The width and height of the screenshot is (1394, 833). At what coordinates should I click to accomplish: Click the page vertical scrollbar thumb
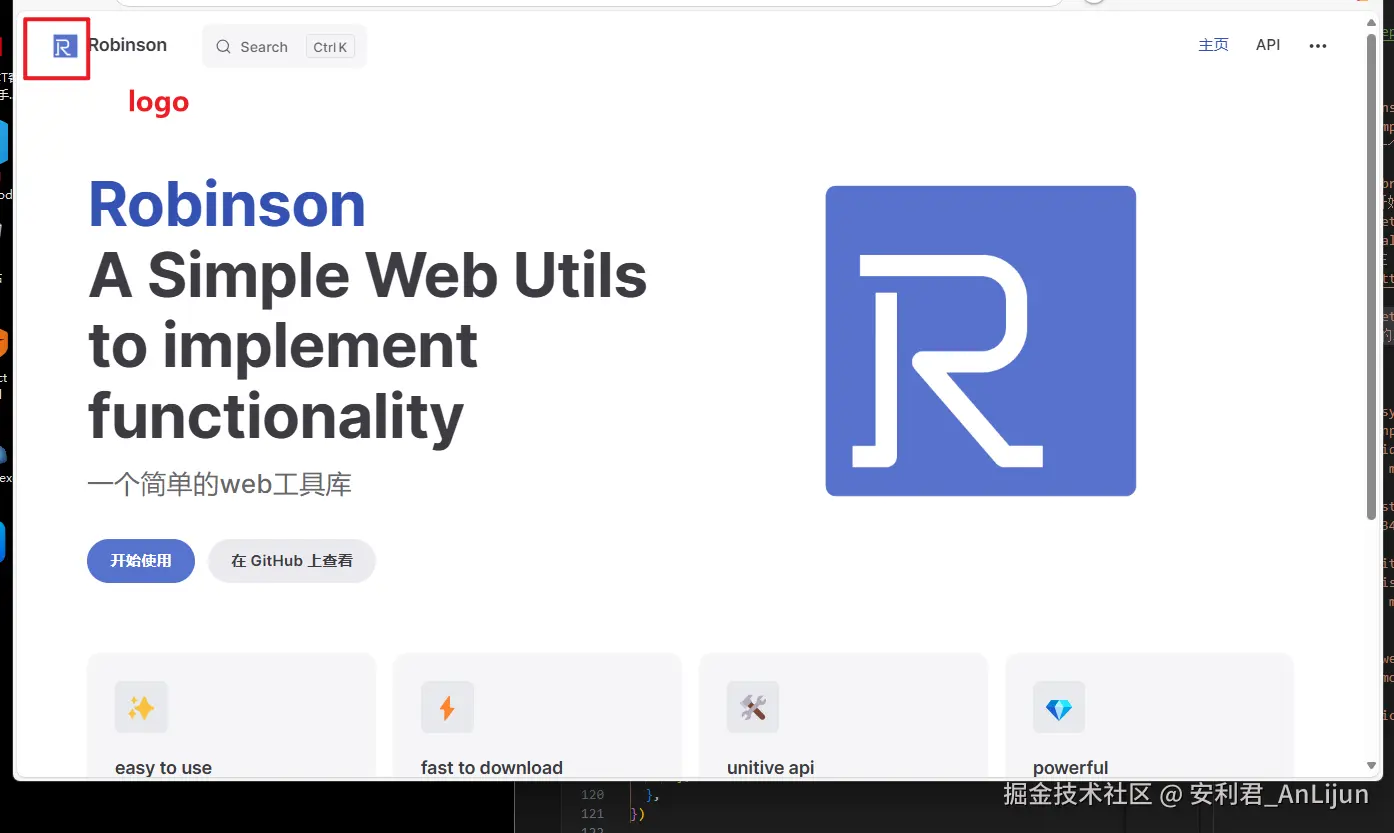coord(1372,276)
